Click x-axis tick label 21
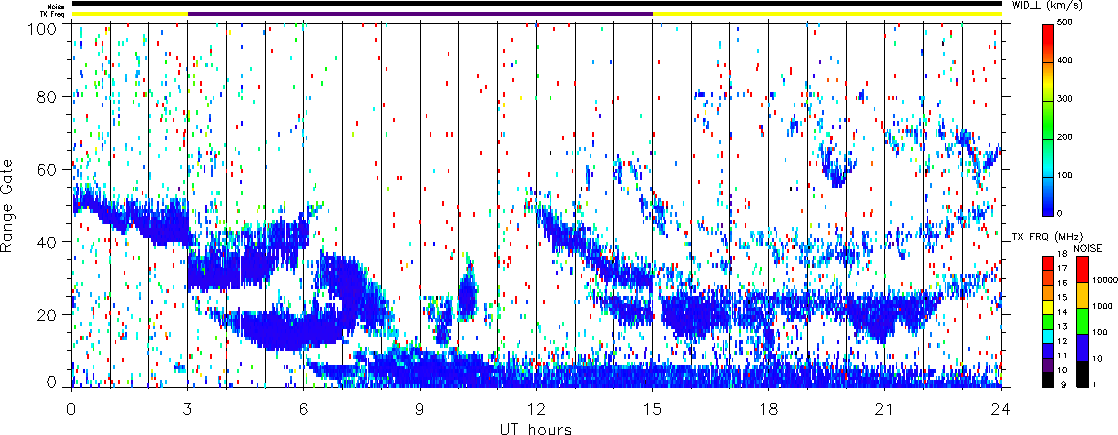1118x435 pixels. click(x=885, y=408)
